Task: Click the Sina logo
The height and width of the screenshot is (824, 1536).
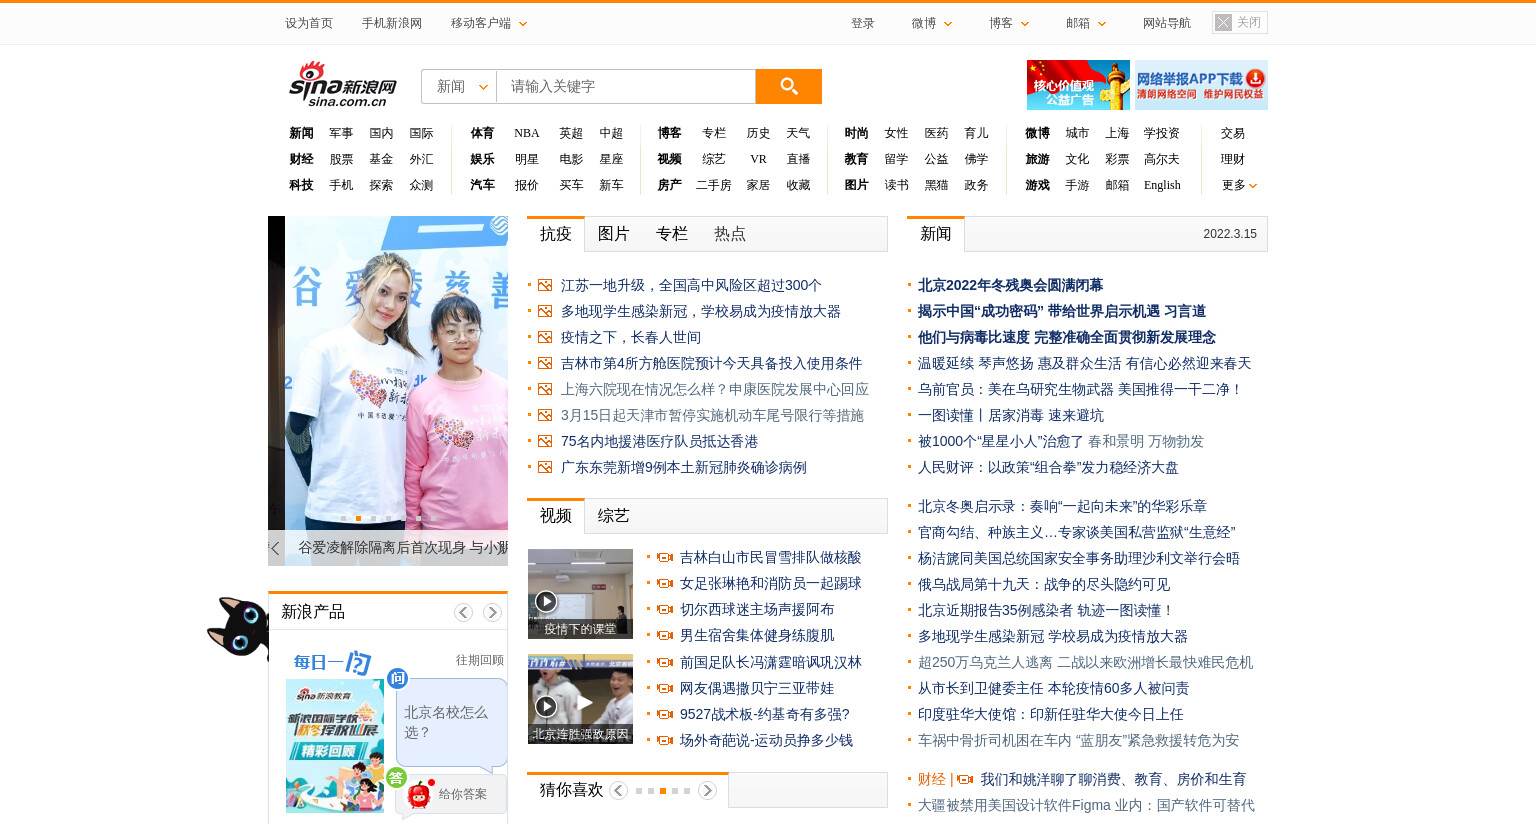Action: point(343,84)
